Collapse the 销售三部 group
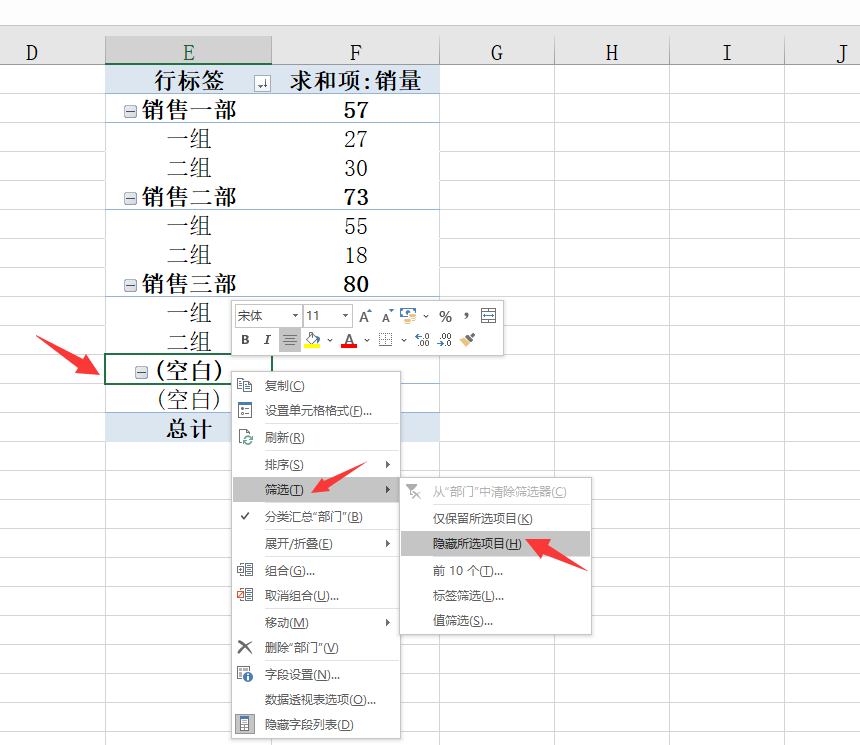Screen dimensions: 860x745 point(130,285)
